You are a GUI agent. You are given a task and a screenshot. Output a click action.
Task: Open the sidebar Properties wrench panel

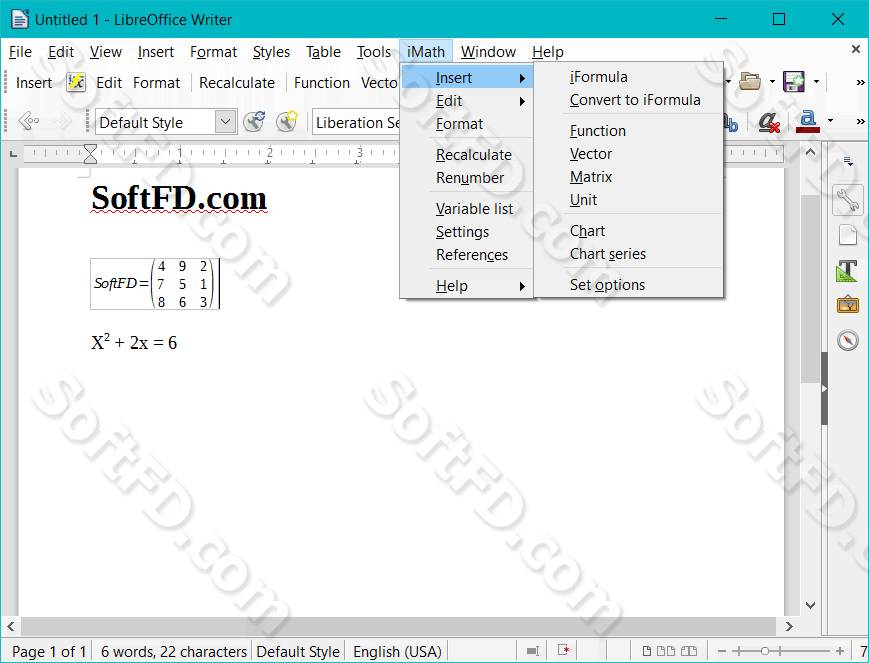pos(847,200)
